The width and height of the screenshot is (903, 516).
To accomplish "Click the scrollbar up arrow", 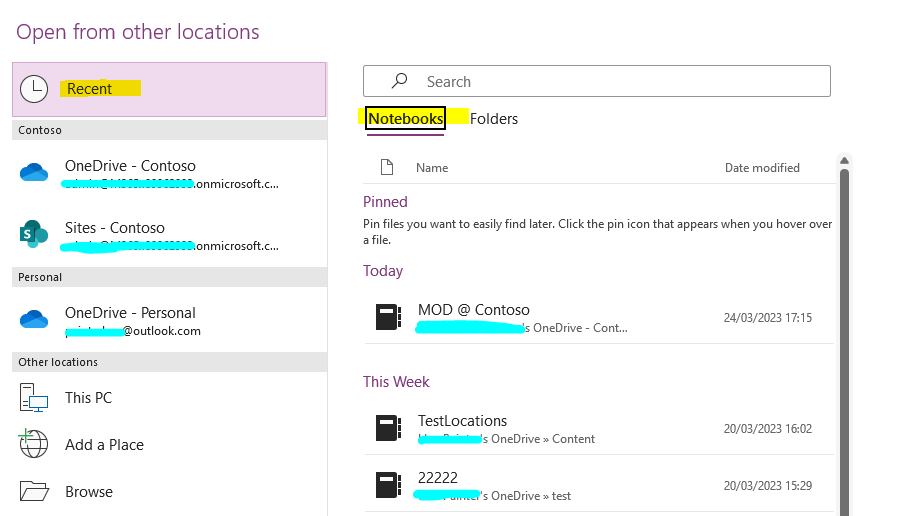I will click(844, 161).
